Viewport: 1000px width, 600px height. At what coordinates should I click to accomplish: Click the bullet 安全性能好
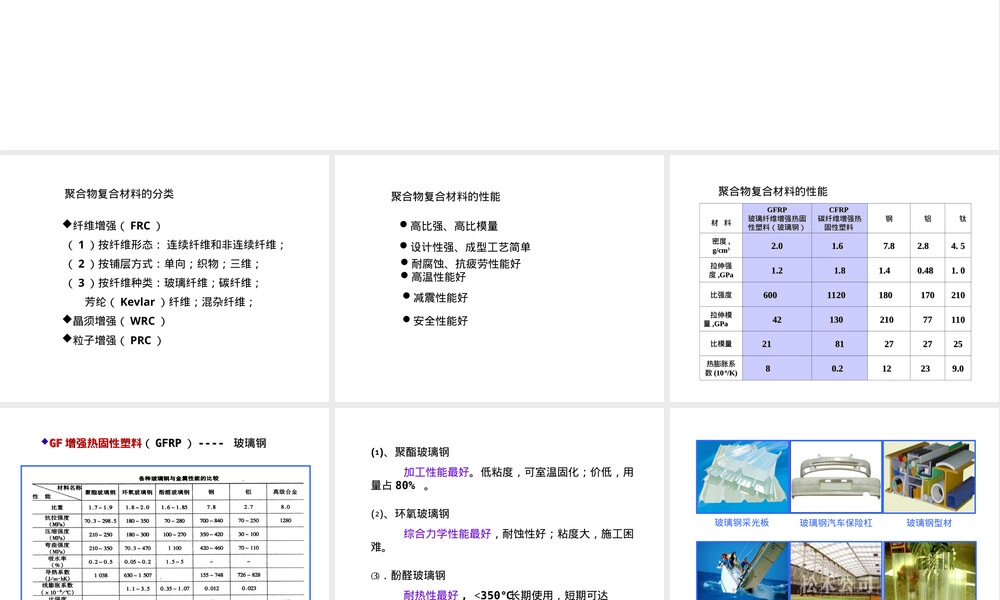(436, 321)
